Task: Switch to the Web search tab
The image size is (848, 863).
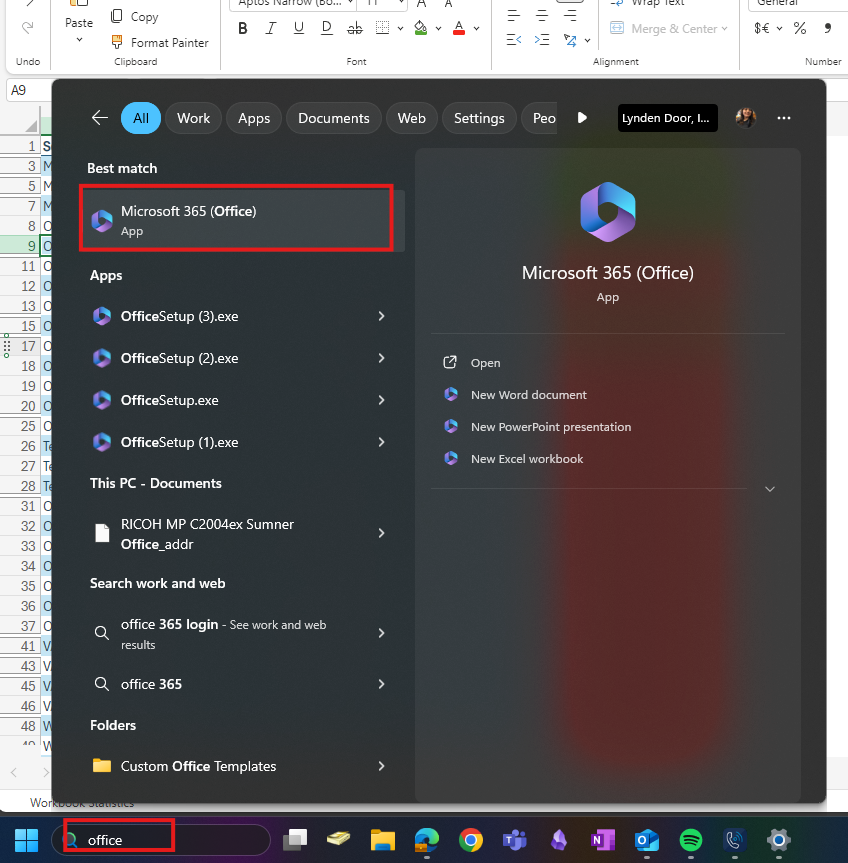Action: click(x=412, y=118)
